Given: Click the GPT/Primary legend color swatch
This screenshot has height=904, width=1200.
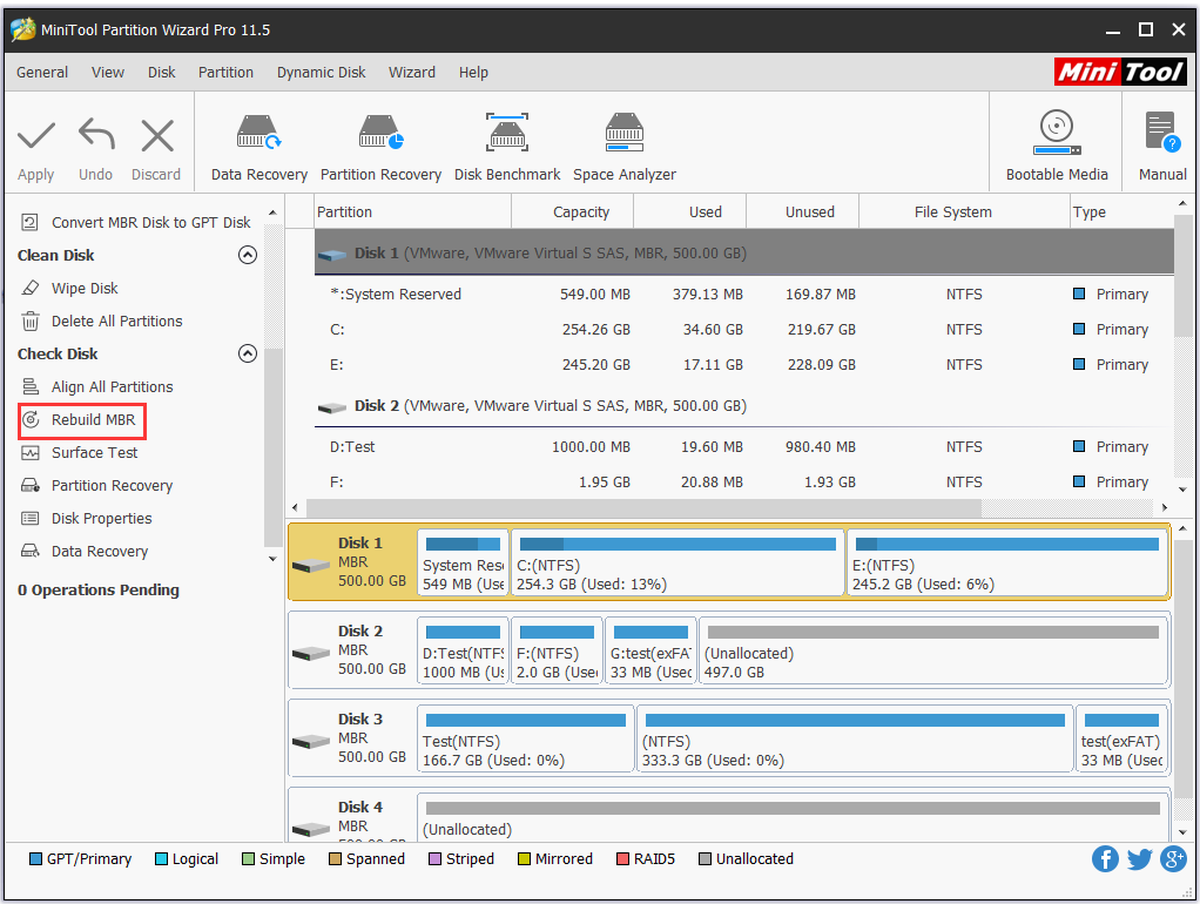Looking at the screenshot, I should coord(36,859).
